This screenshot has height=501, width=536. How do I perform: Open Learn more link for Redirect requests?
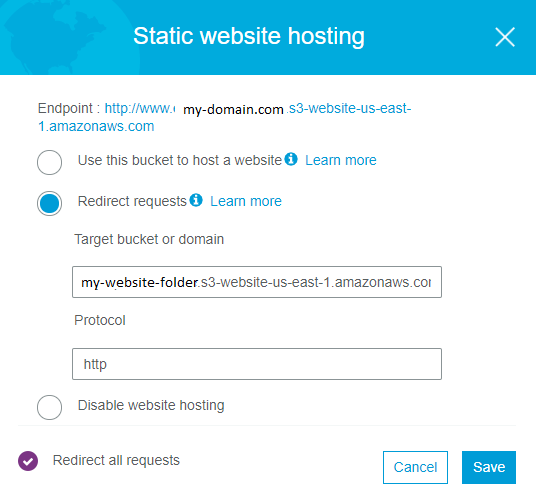click(x=246, y=201)
